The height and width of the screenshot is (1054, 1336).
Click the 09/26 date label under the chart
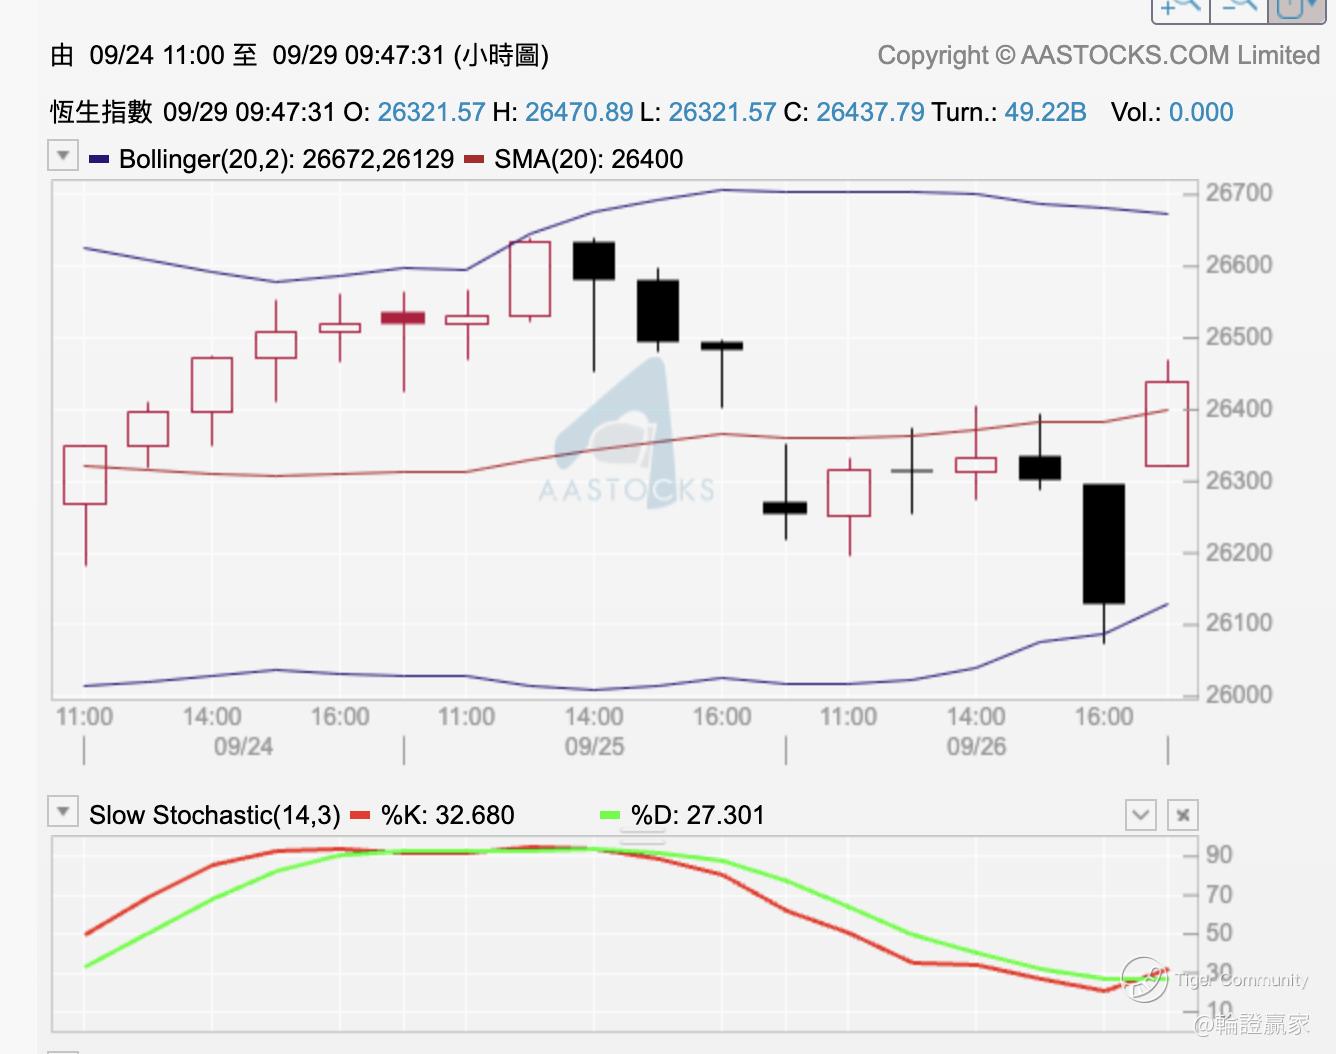pyautogui.click(x=976, y=747)
